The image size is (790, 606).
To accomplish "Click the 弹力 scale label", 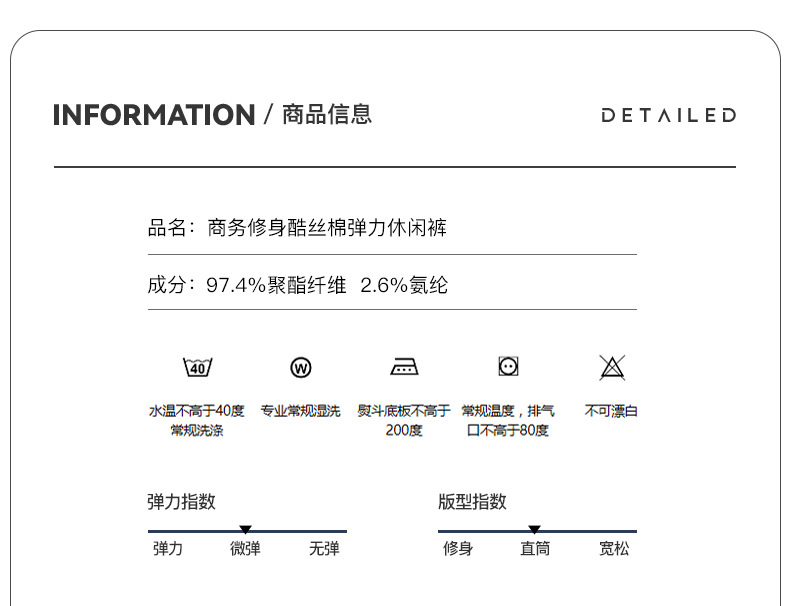I will (168, 548).
